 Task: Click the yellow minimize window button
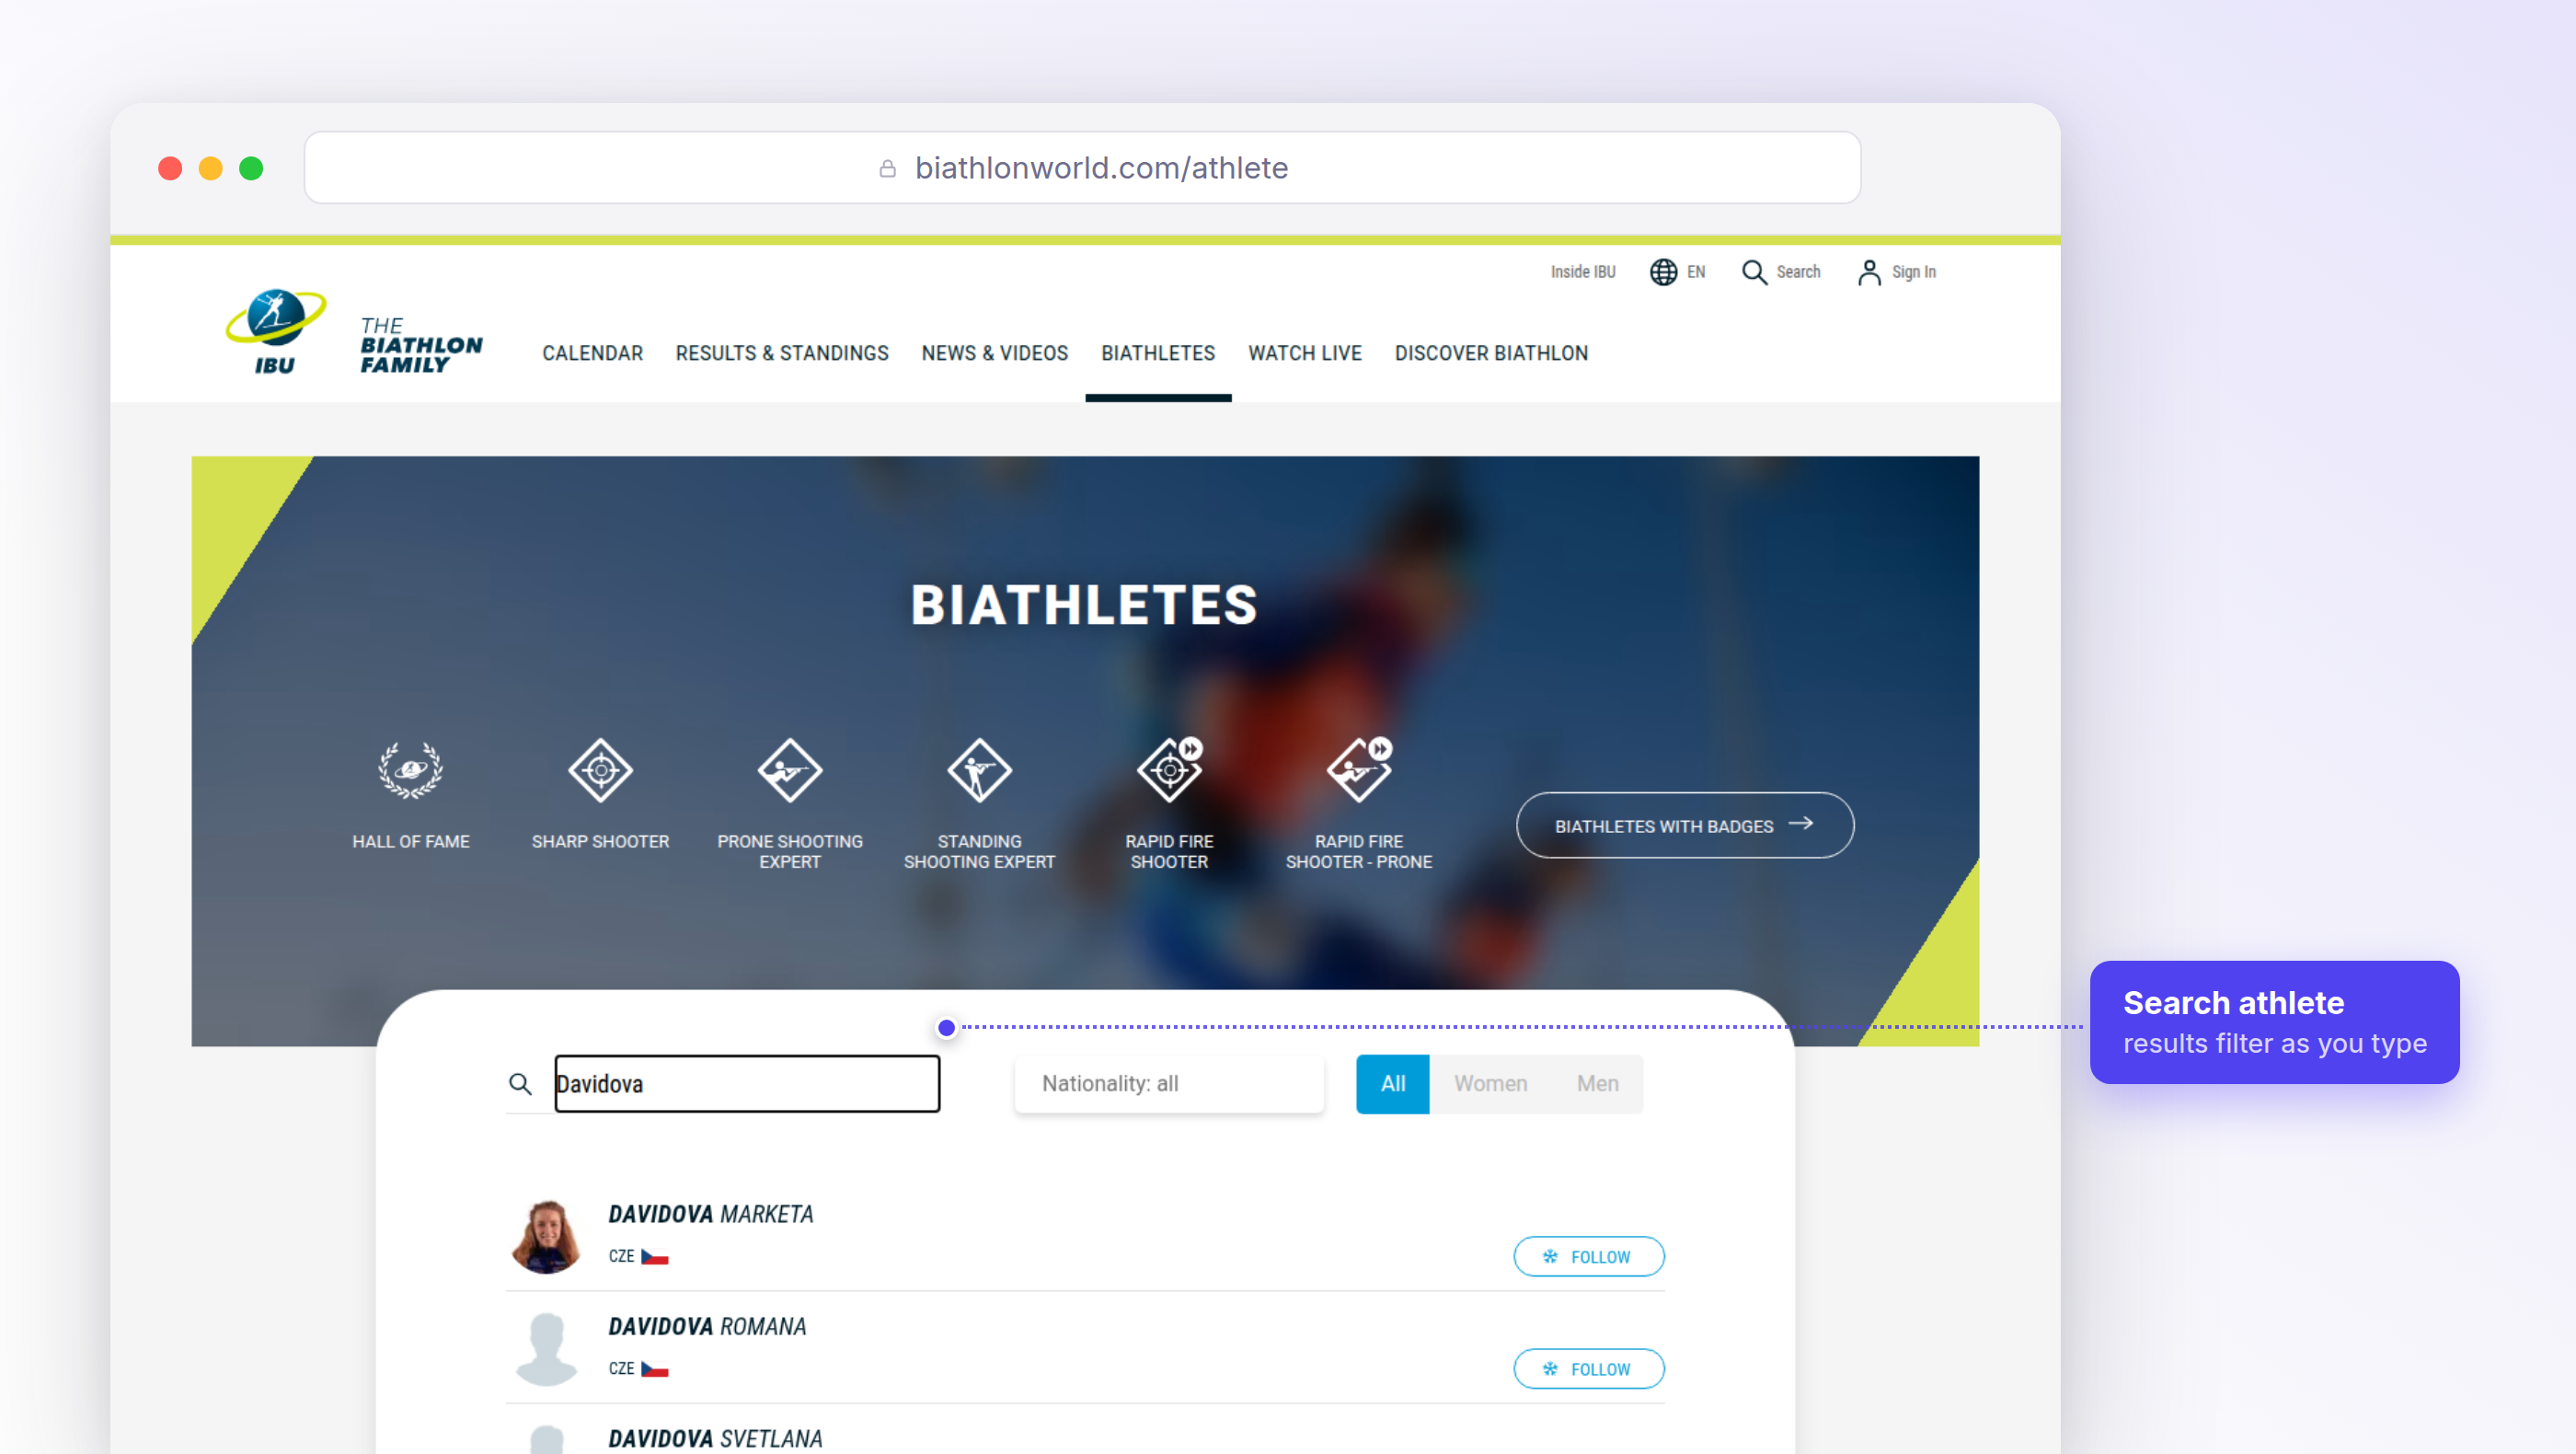(x=210, y=168)
